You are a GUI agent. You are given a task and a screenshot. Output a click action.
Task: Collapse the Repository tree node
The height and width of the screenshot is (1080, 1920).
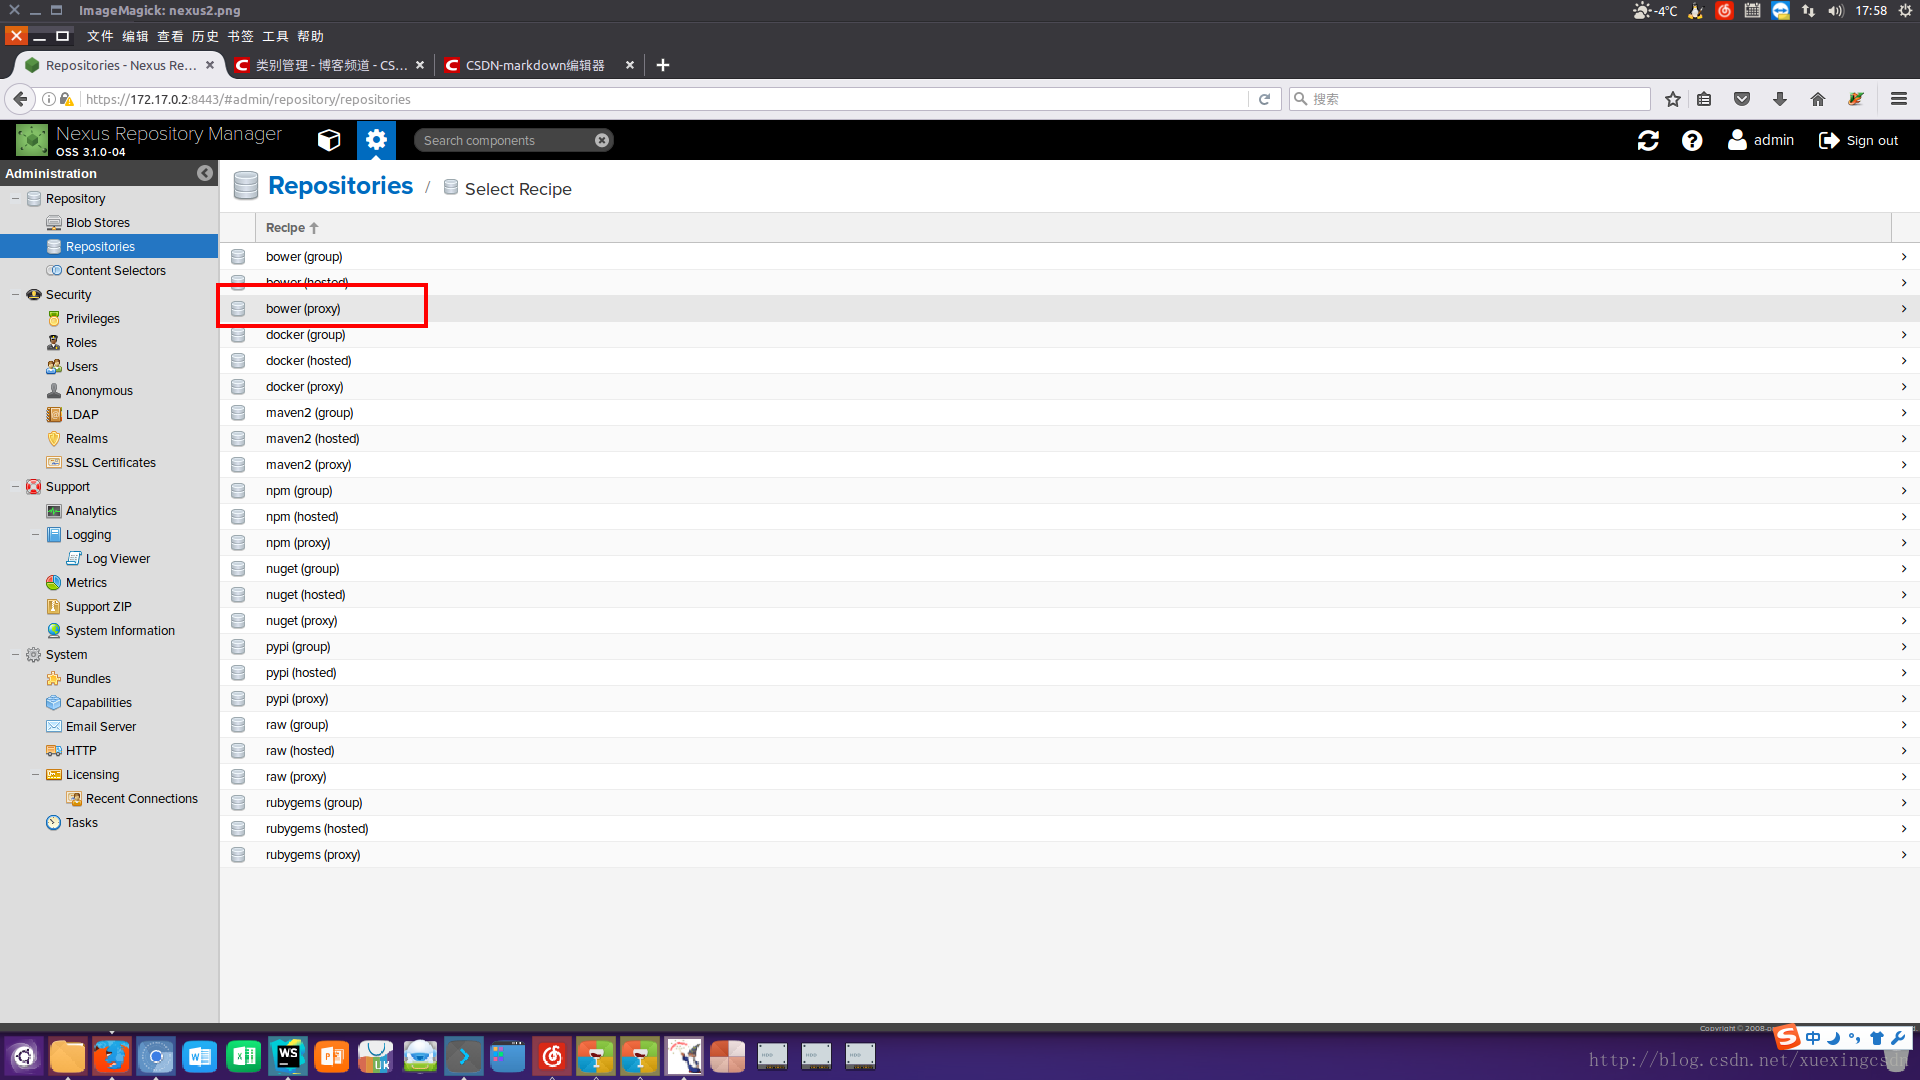pos(15,199)
